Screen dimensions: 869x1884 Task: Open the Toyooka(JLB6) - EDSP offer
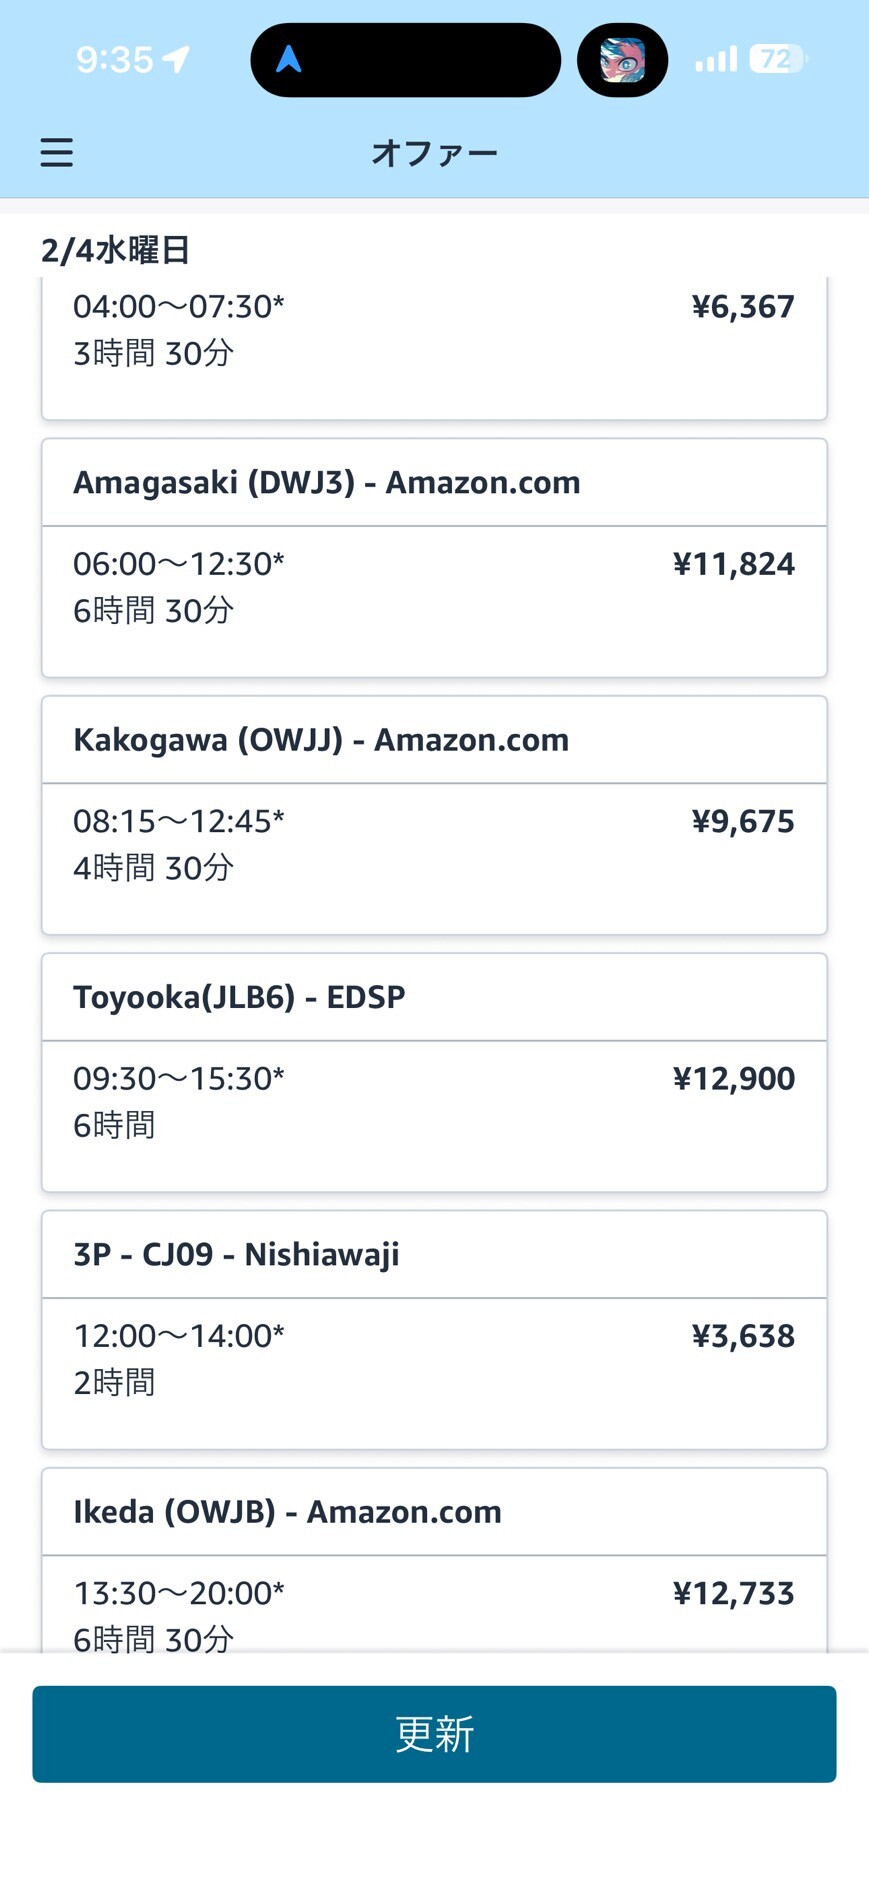click(239, 997)
